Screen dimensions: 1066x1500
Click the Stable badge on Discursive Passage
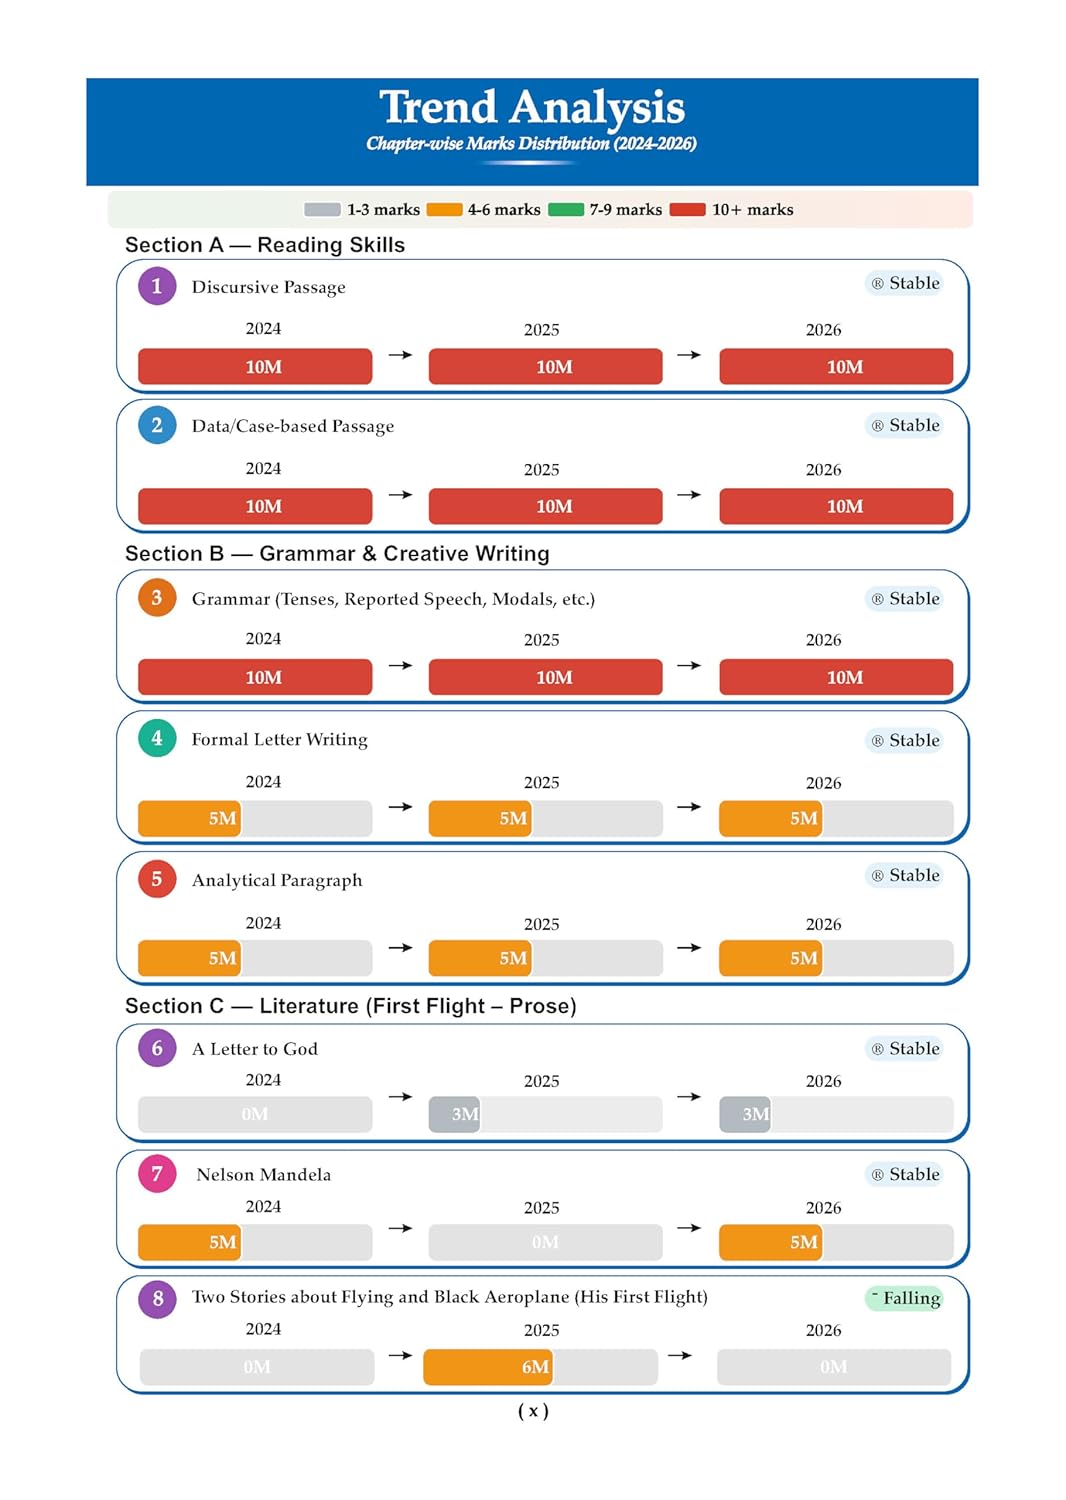pos(905,283)
